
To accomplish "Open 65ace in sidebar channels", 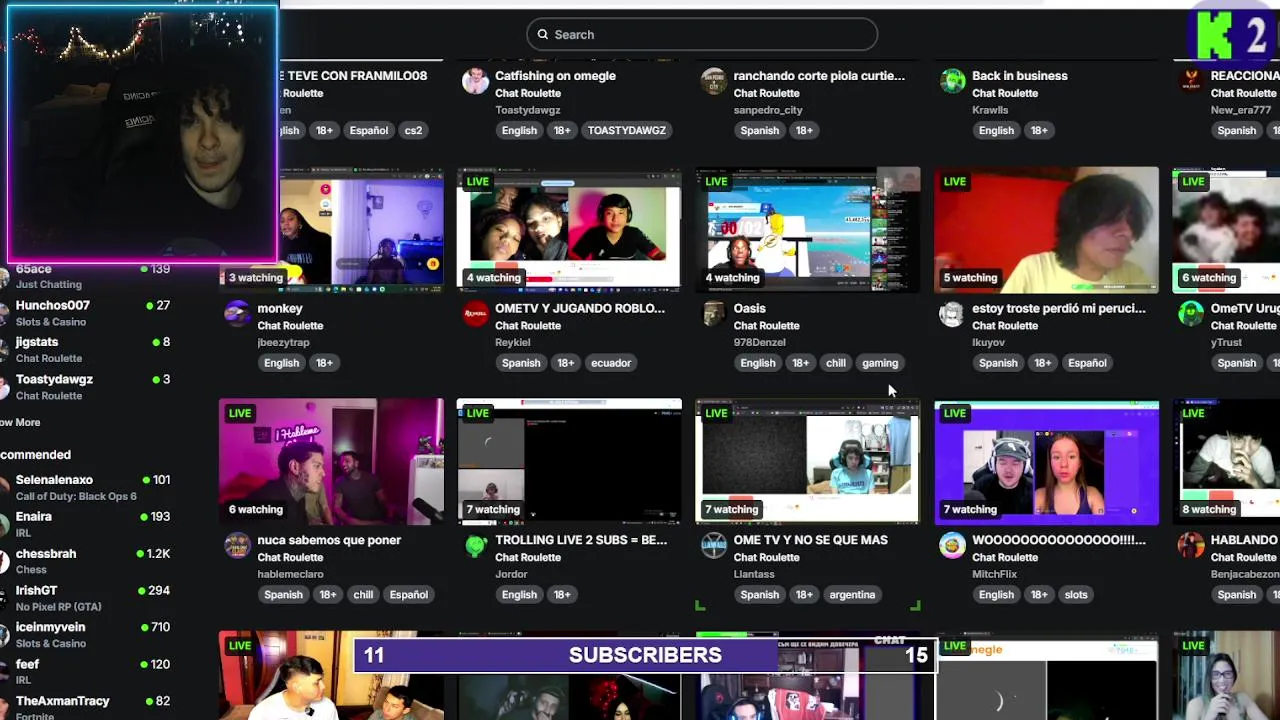I will (87, 277).
